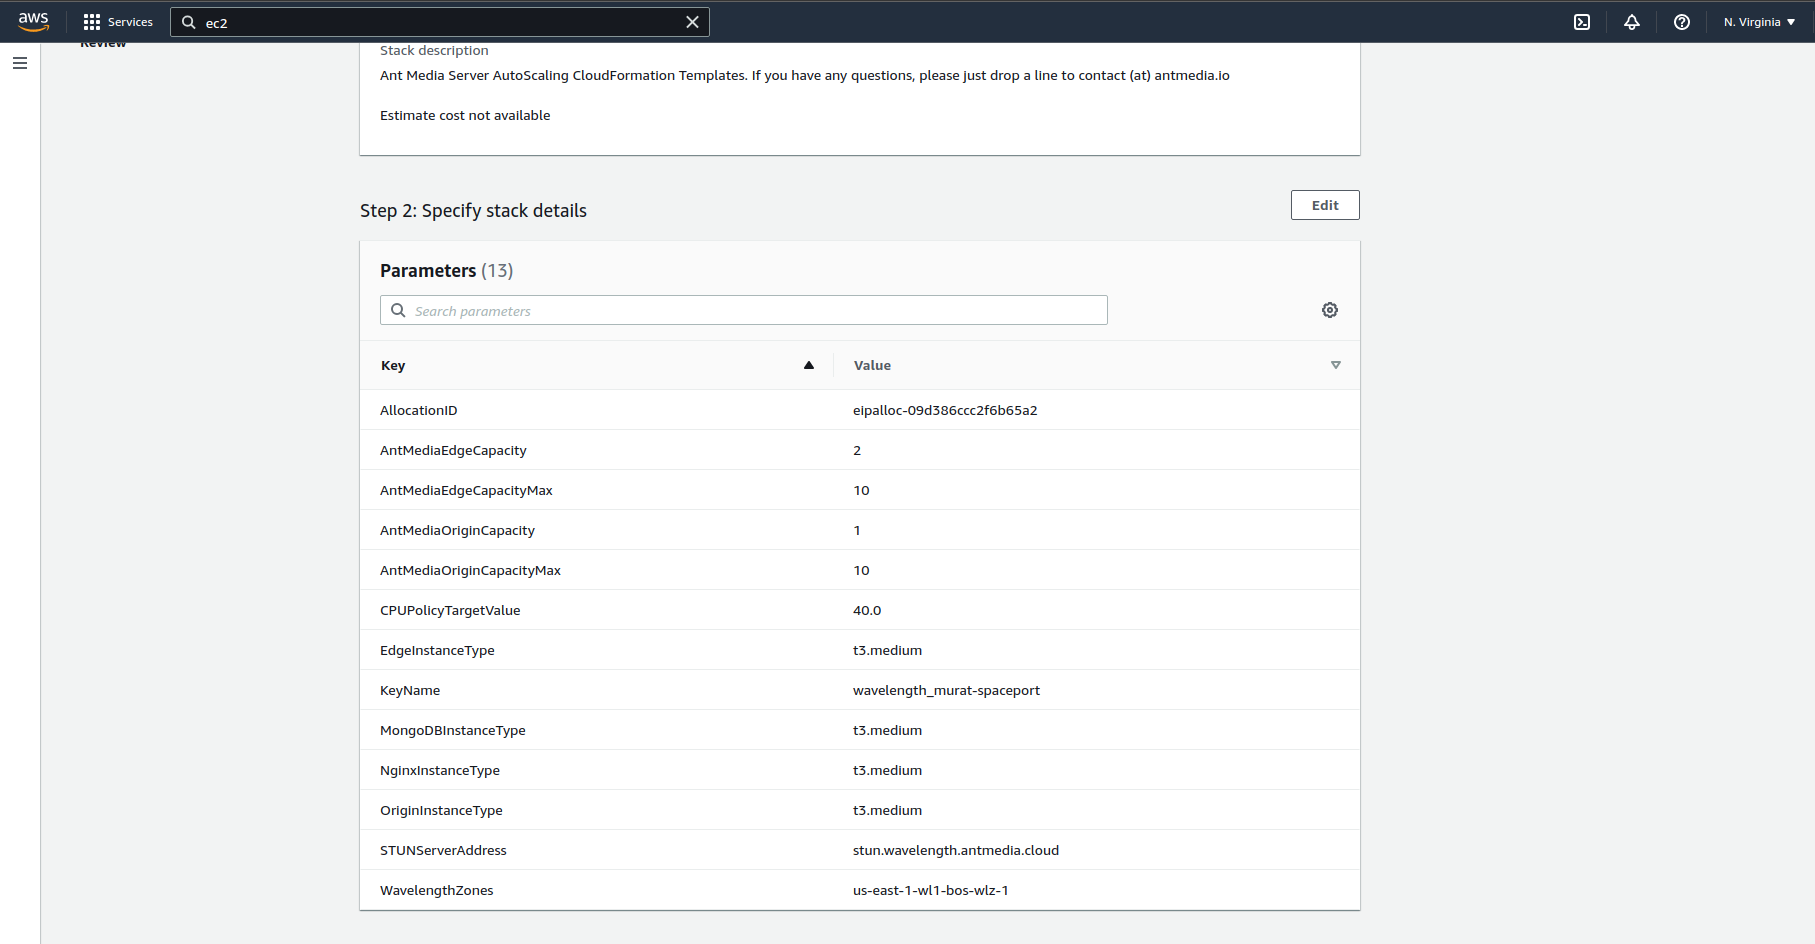Select the STUNServerAddress key
The width and height of the screenshot is (1815, 944).
point(443,850)
